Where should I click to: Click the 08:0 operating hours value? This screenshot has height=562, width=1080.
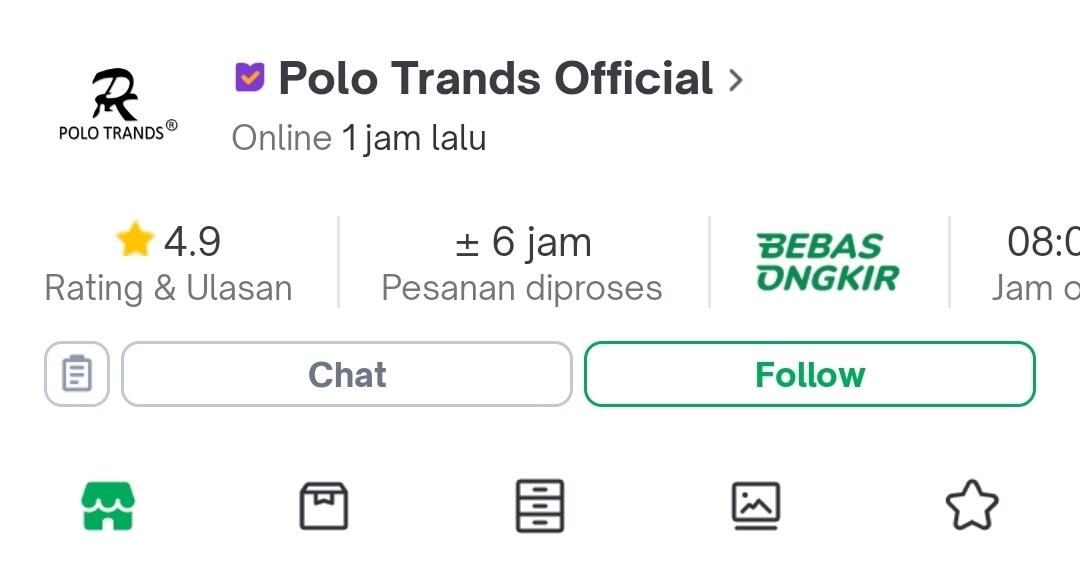1043,242
